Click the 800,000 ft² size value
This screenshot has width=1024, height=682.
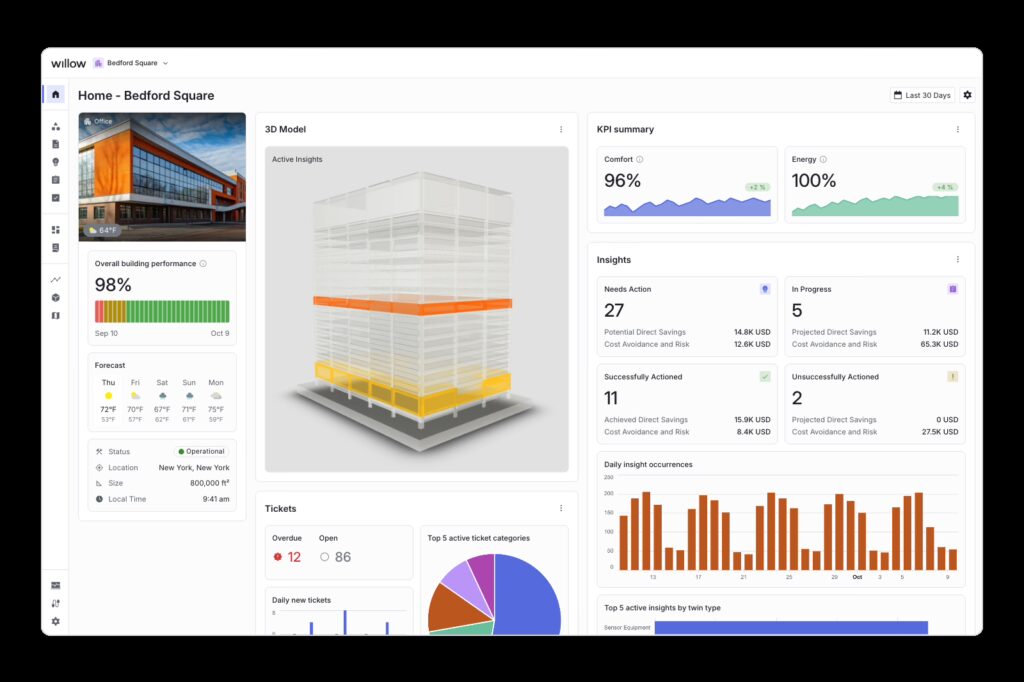210,483
